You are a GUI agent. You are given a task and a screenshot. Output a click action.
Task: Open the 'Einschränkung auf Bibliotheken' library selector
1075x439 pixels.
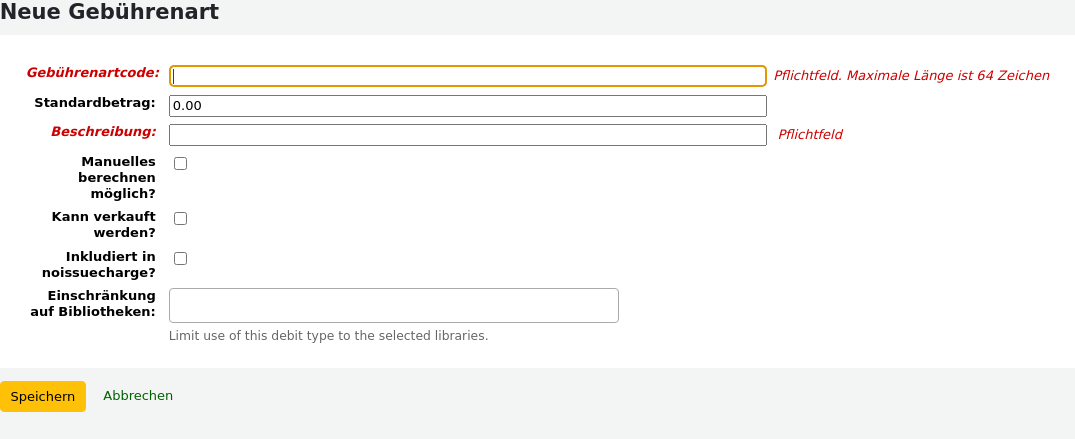point(394,305)
